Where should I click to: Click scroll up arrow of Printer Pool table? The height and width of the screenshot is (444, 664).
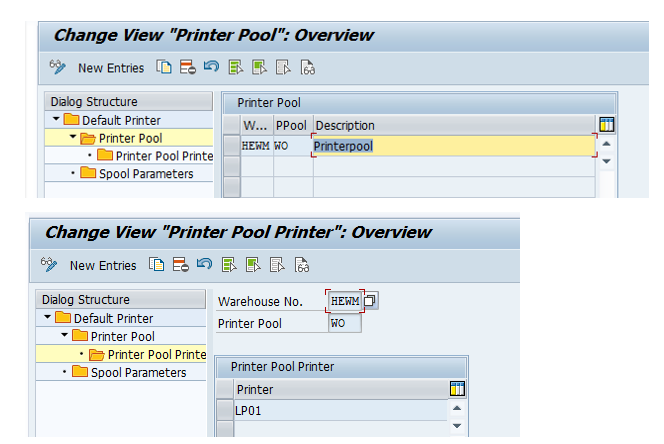[606, 144]
